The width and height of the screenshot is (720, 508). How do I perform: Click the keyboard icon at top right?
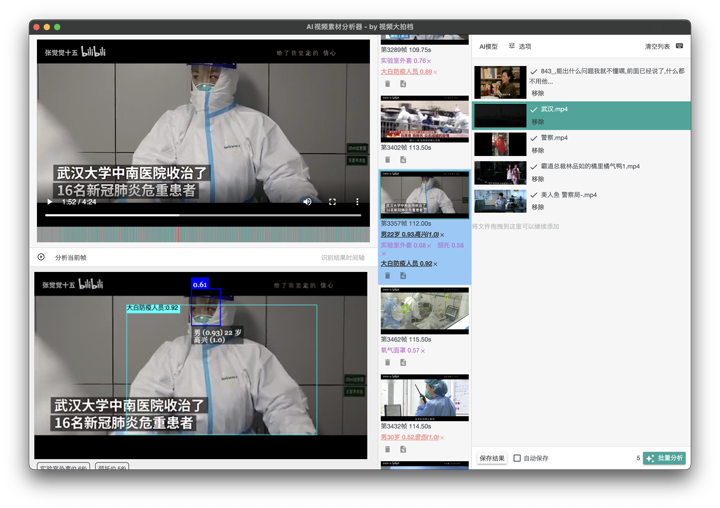coord(680,46)
